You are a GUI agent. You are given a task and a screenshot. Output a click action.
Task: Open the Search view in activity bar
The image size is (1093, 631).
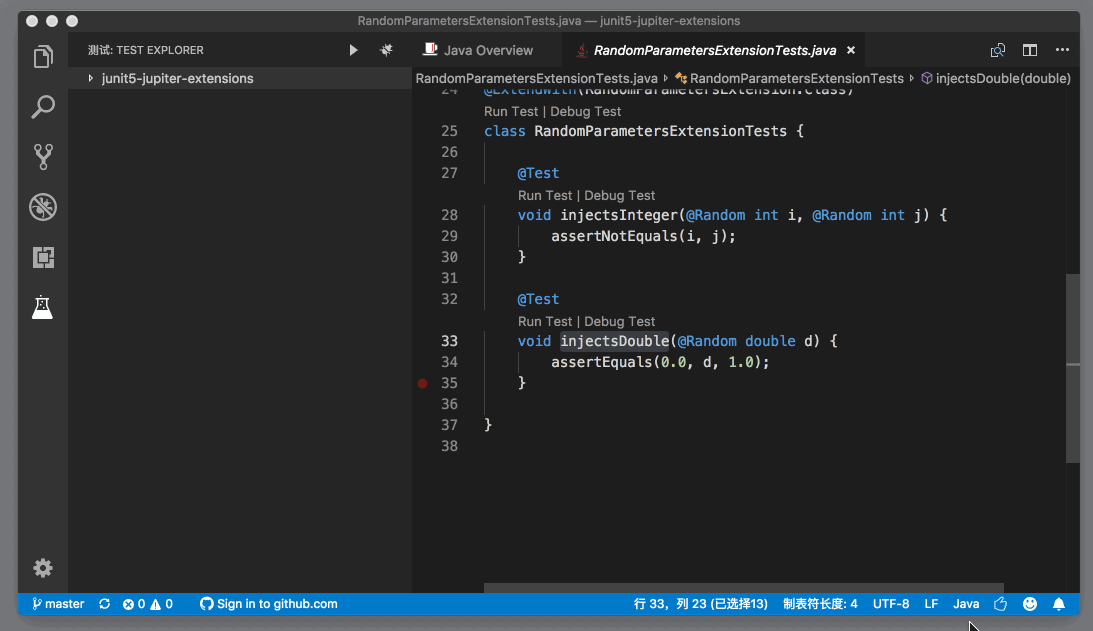(x=43, y=107)
